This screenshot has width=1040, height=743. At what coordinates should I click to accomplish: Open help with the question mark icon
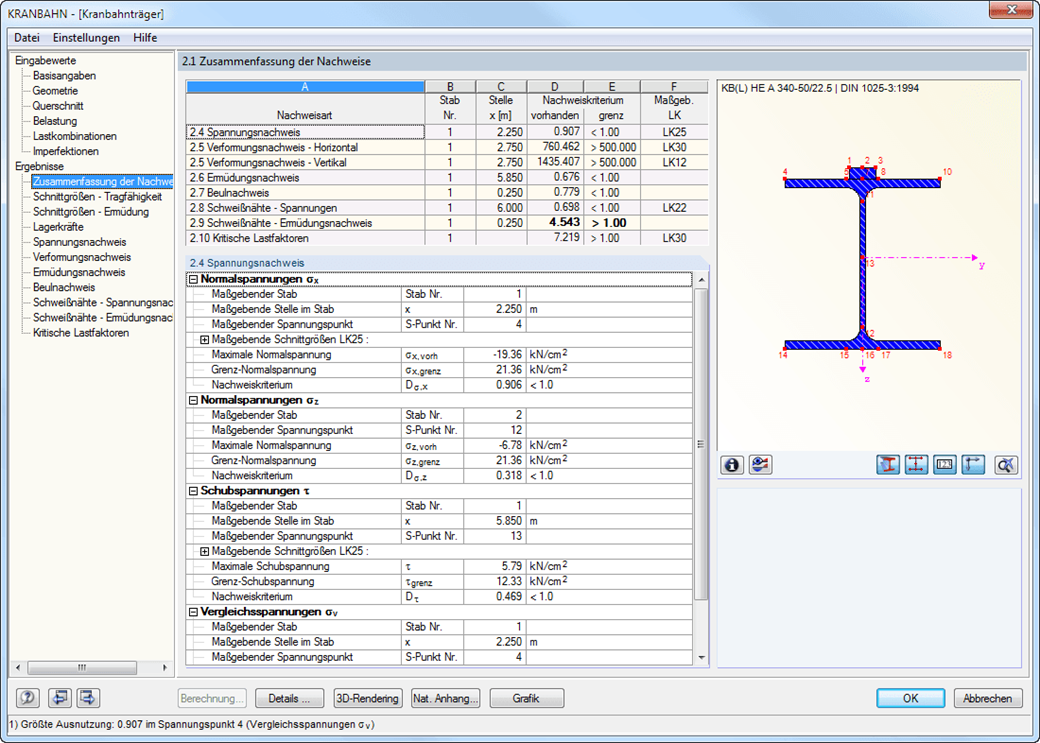click(29, 698)
